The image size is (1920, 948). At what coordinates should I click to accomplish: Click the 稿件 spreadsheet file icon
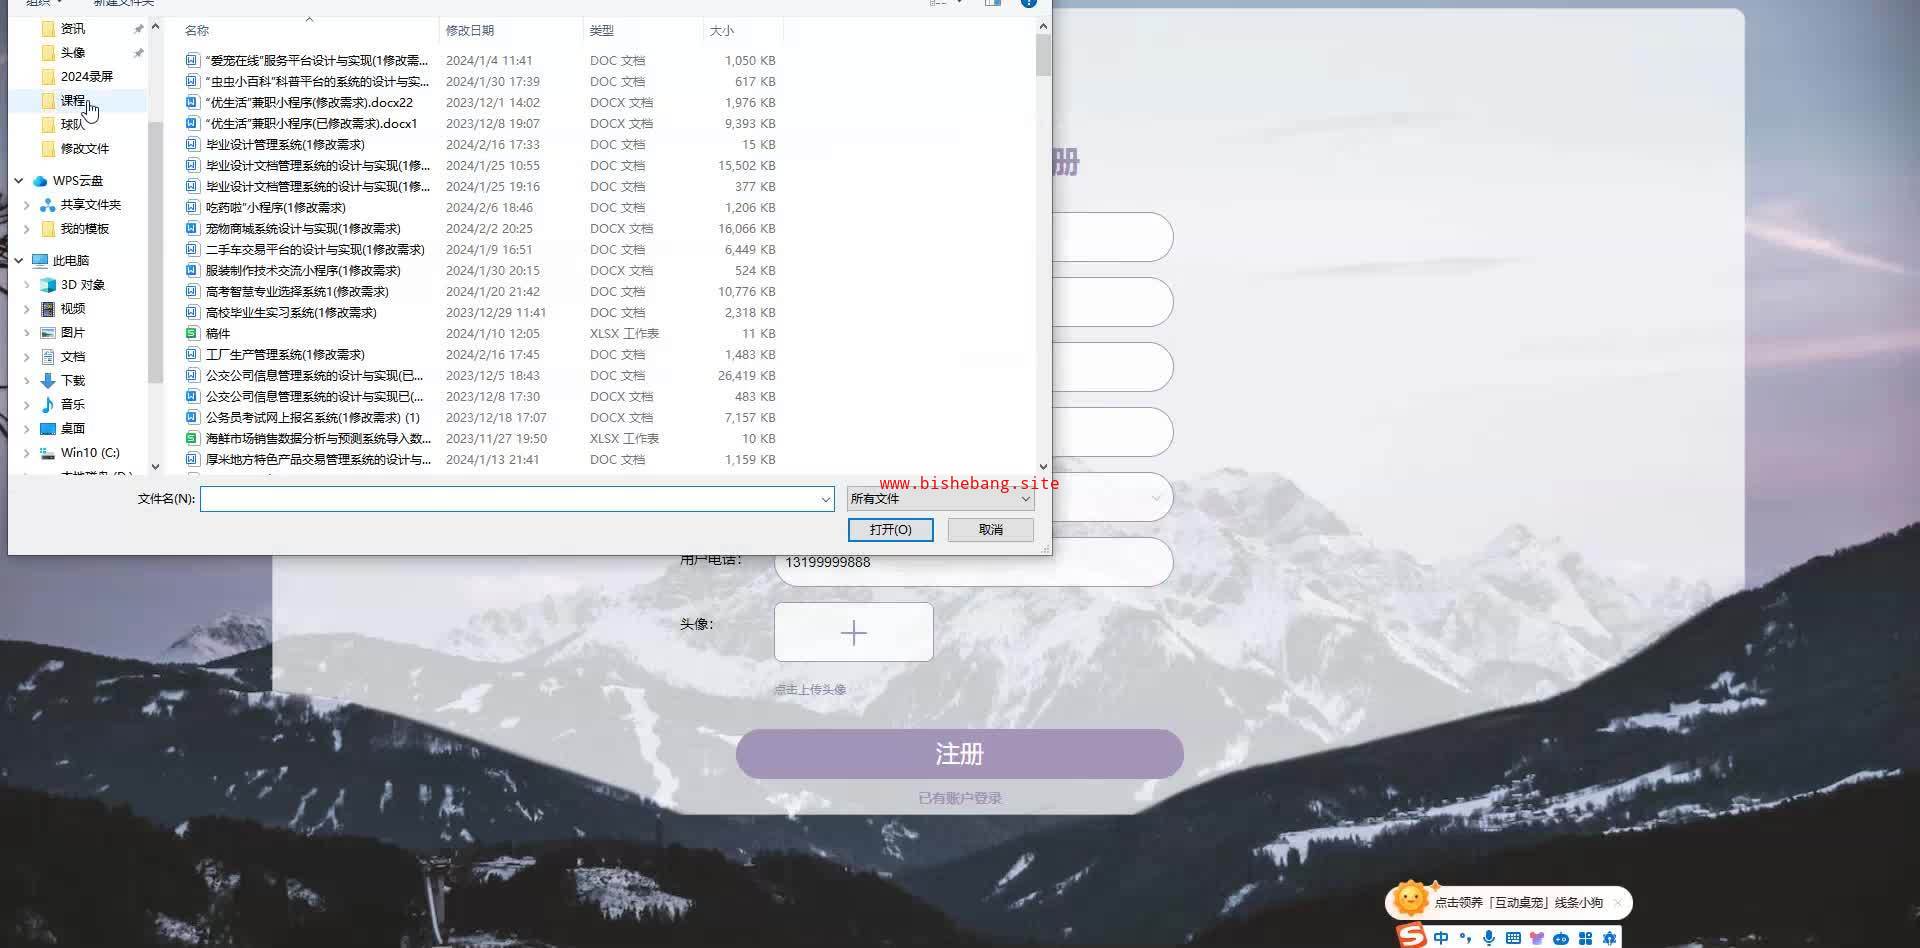(192, 334)
